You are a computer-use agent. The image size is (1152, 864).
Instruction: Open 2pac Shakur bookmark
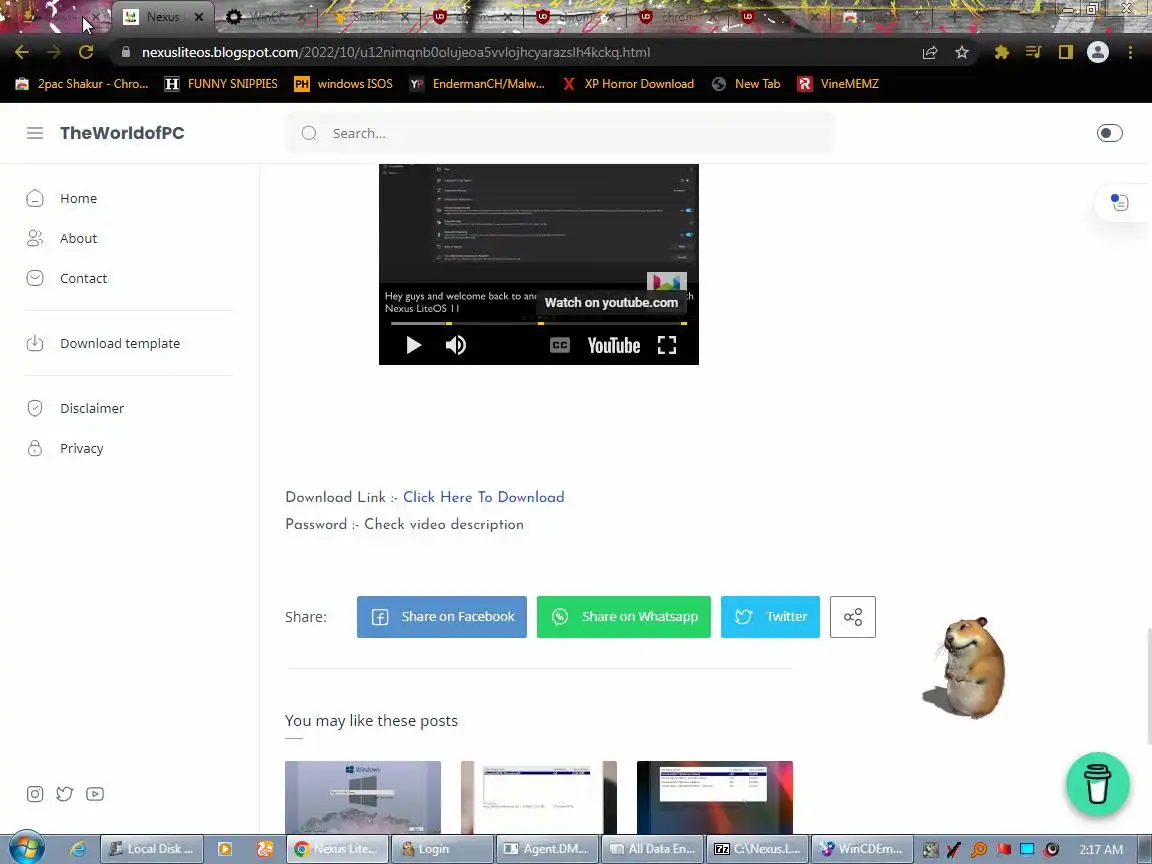pyautogui.click(x=82, y=84)
